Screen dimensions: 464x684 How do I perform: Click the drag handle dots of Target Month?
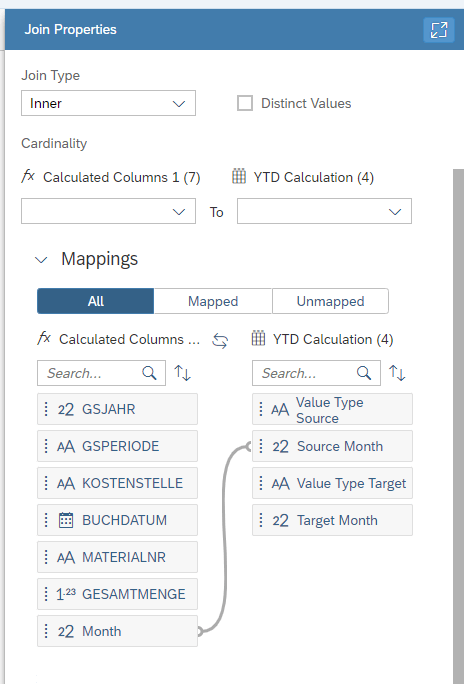tap(261, 520)
